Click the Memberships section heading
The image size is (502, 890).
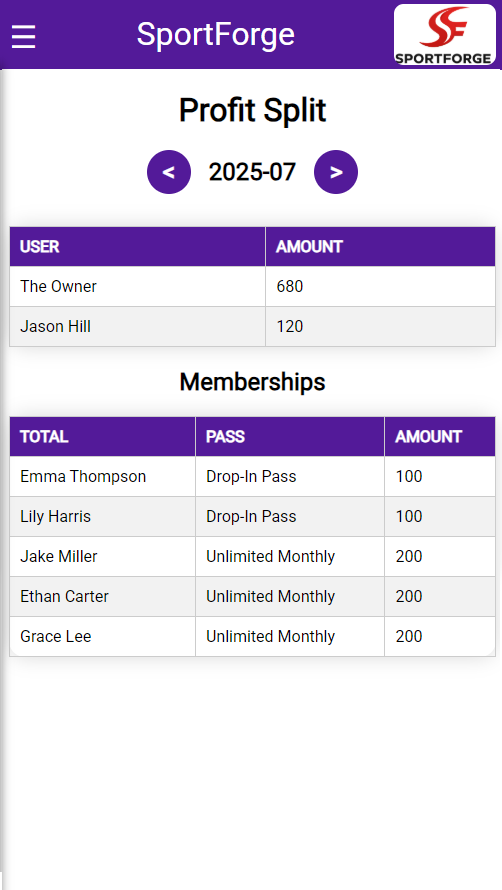click(252, 382)
